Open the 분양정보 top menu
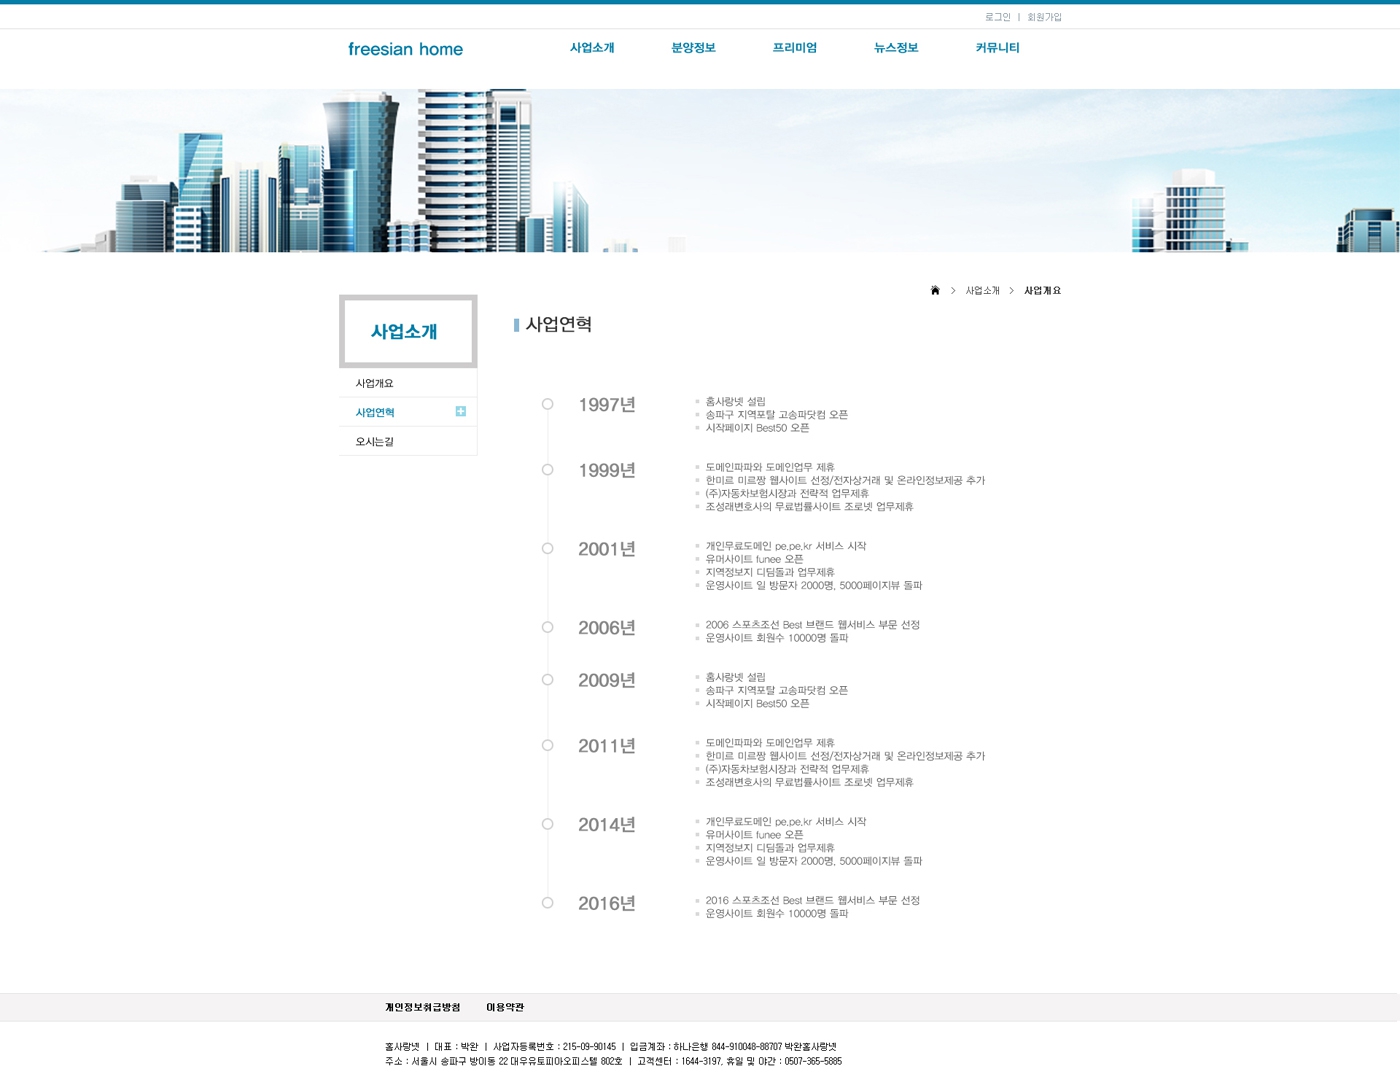The height and width of the screenshot is (1085, 1400). [693, 48]
